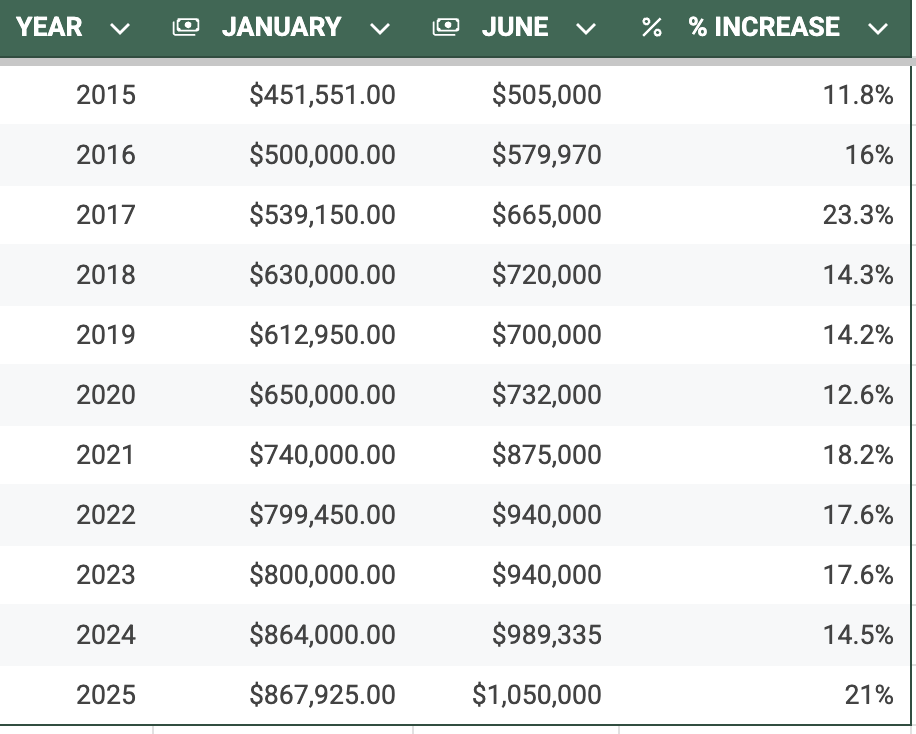Select the 2022 year cell
Screen dimensions: 916x734
tap(106, 515)
